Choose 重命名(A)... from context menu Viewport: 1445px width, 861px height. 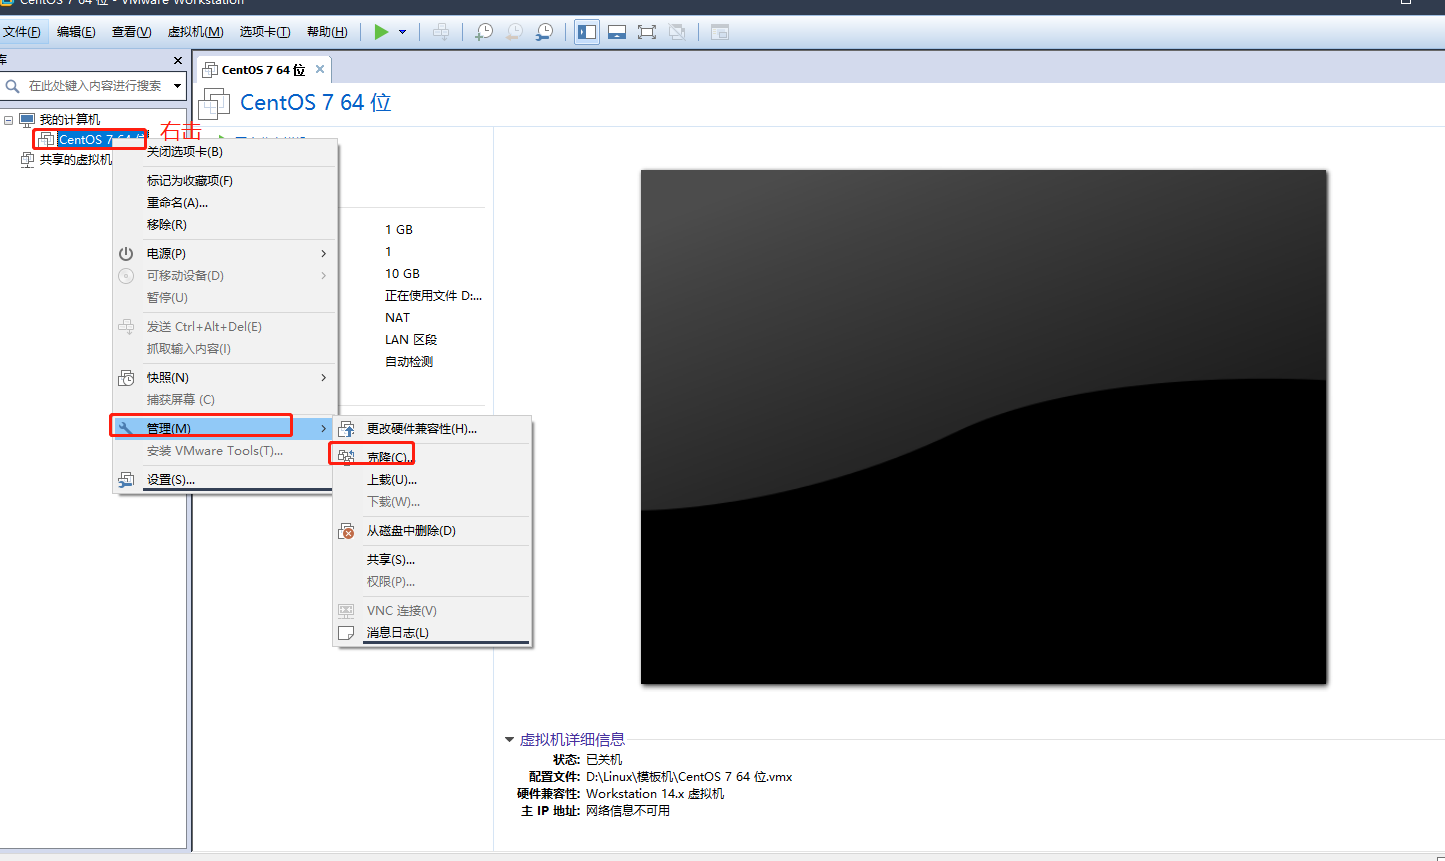225,203
